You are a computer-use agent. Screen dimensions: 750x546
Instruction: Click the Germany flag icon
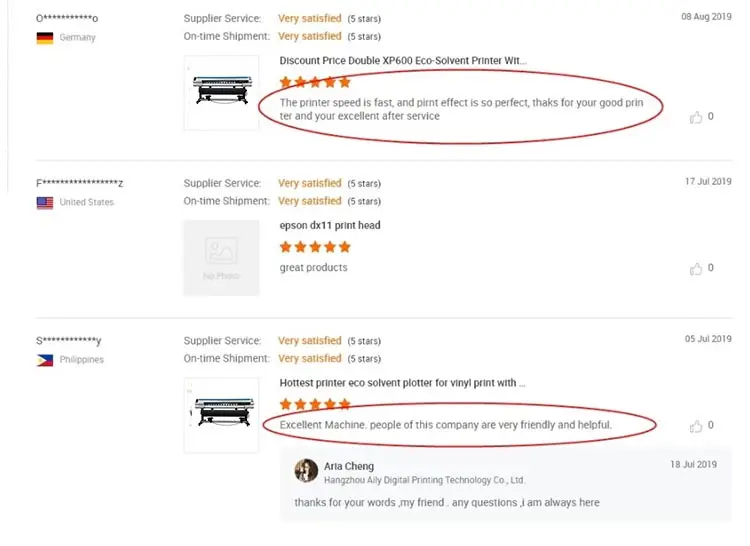pyautogui.click(x=45, y=38)
